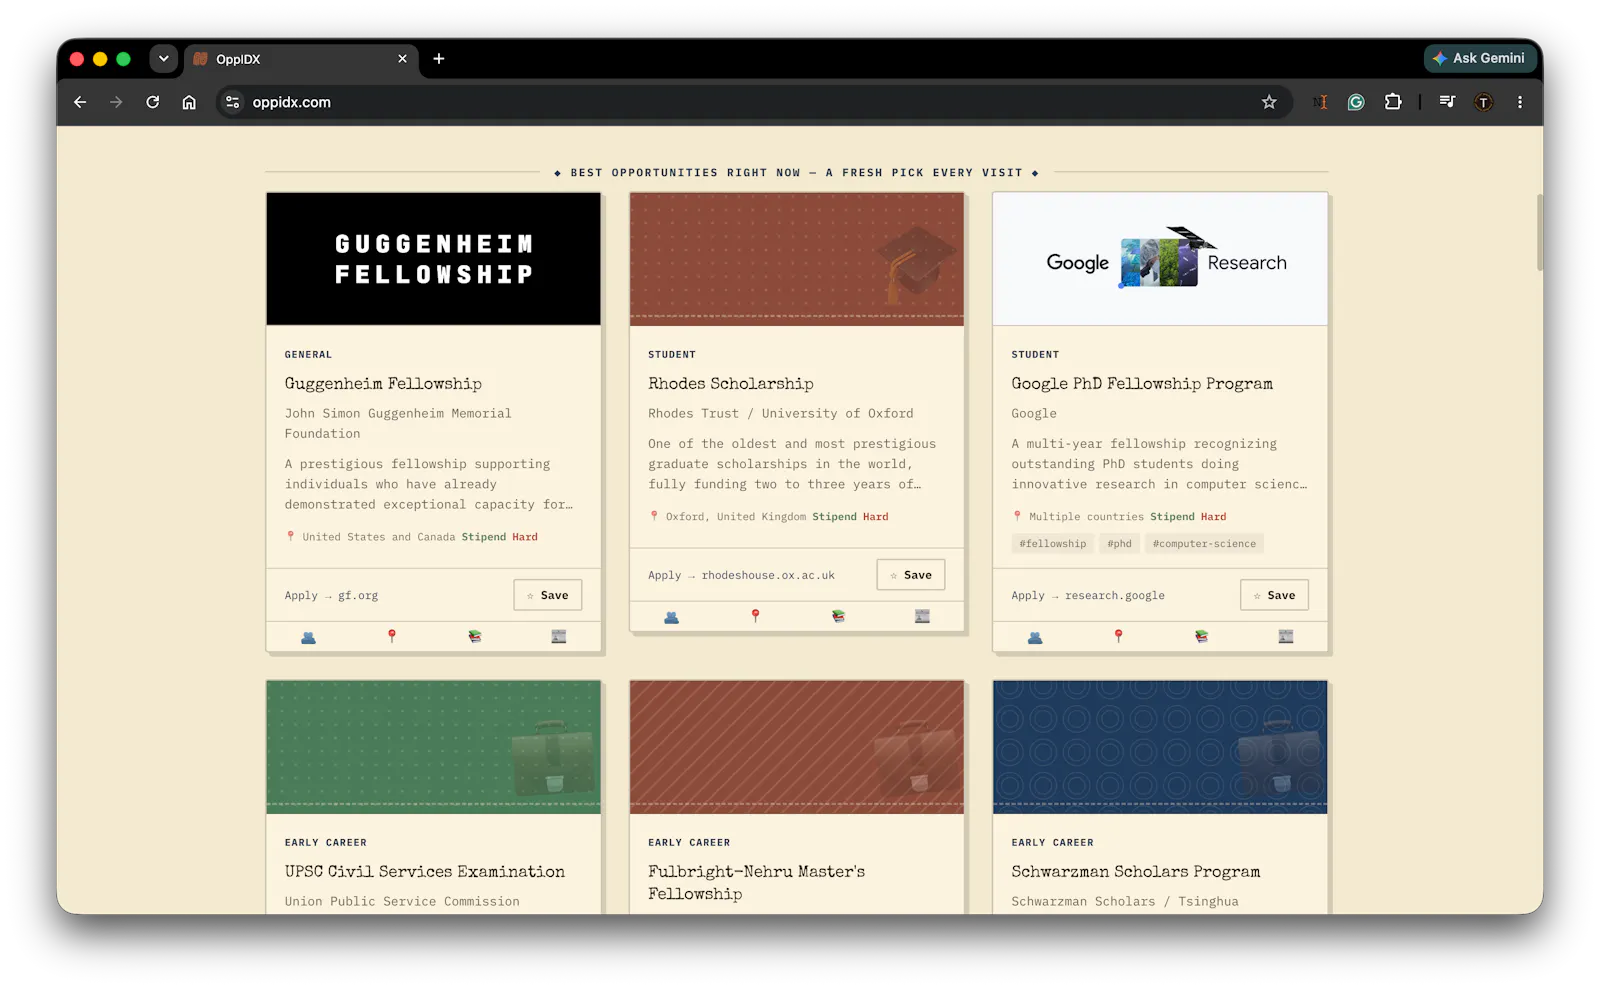Screen dimensions: 1600x989
Task: Select the #computer-science tag
Action: tap(1204, 544)
